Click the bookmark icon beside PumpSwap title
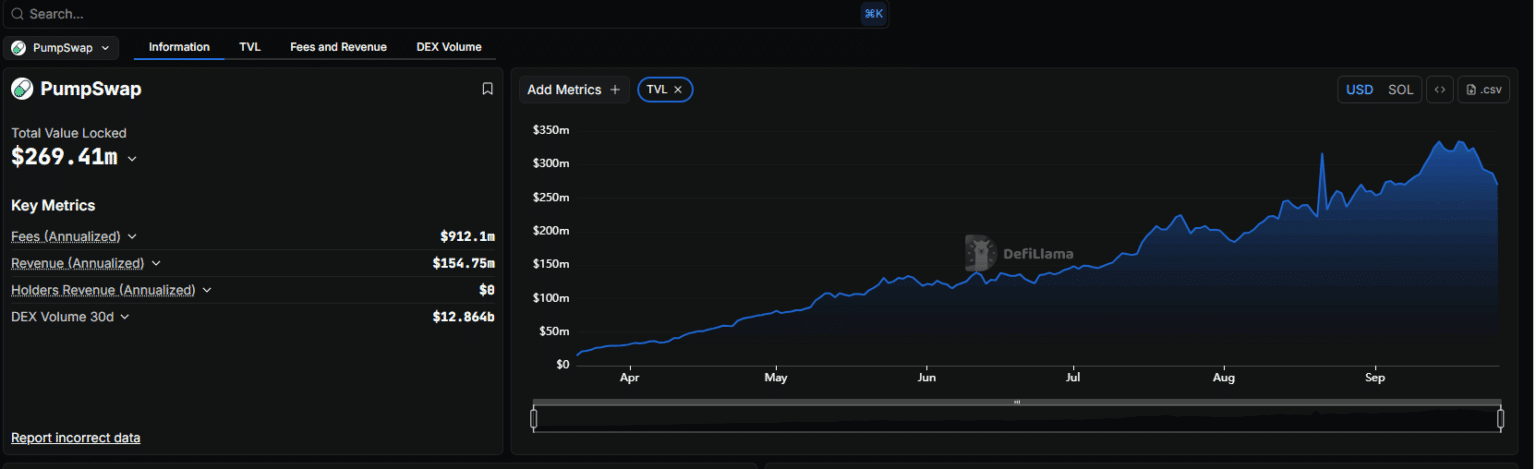 487,89
